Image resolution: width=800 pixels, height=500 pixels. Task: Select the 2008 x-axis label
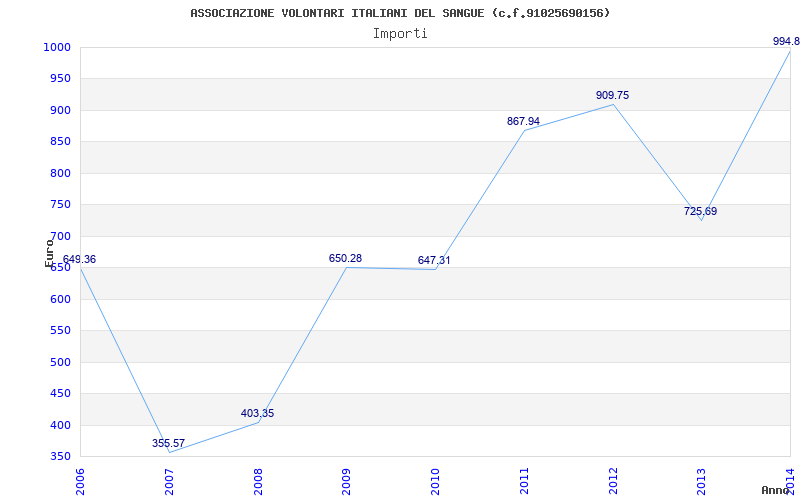pyautogui.click(x=258, y=481)
